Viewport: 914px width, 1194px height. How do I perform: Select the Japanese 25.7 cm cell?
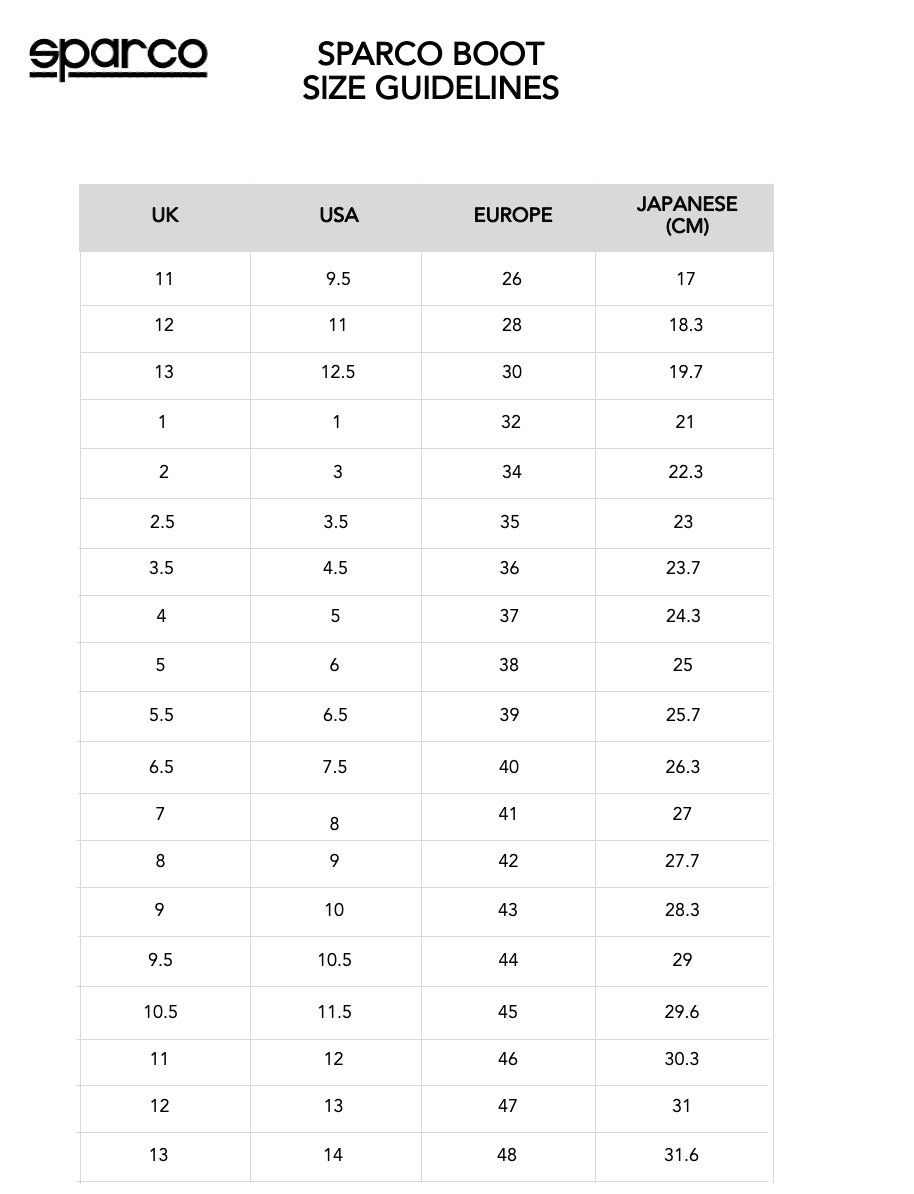click(683, 715)
